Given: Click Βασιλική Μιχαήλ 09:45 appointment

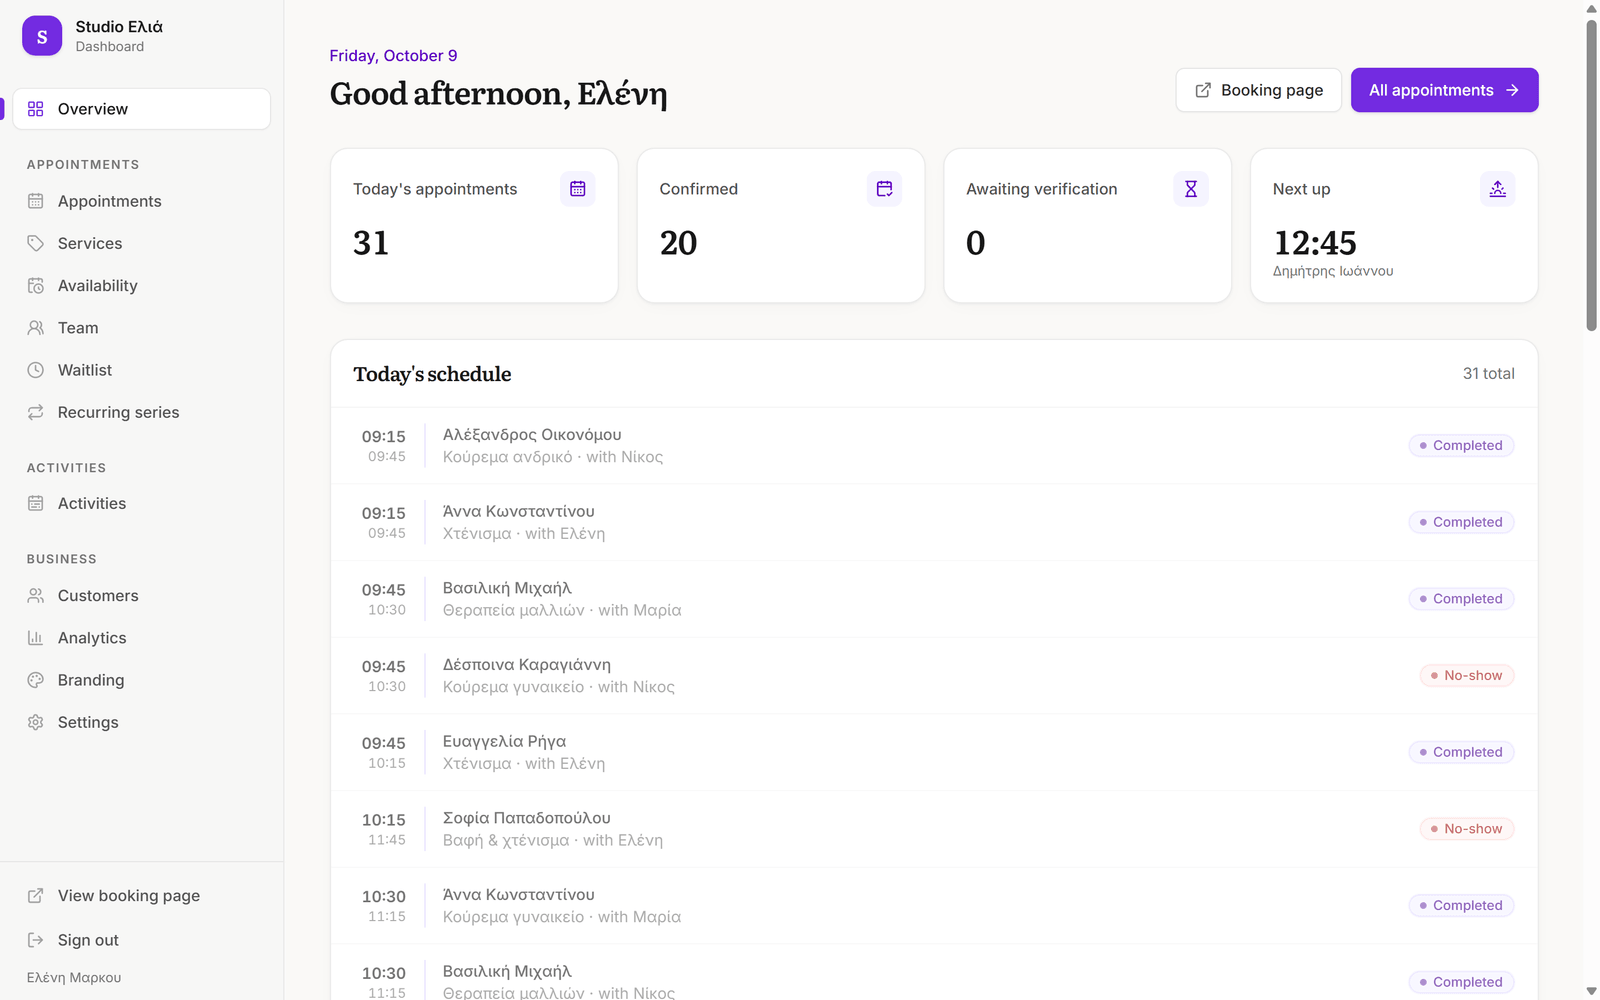Looking at the screenshot, I should pyautogui.click(x=934, y=599).
